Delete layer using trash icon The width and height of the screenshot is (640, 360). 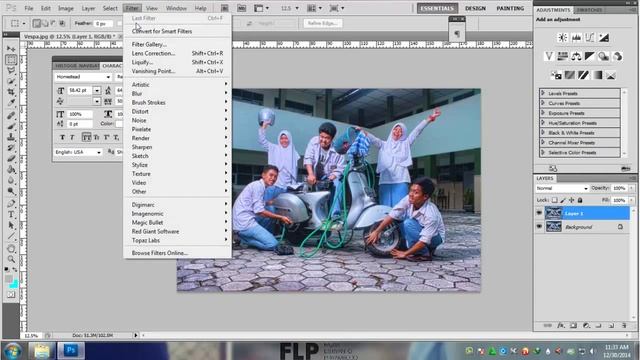[624, 325]
